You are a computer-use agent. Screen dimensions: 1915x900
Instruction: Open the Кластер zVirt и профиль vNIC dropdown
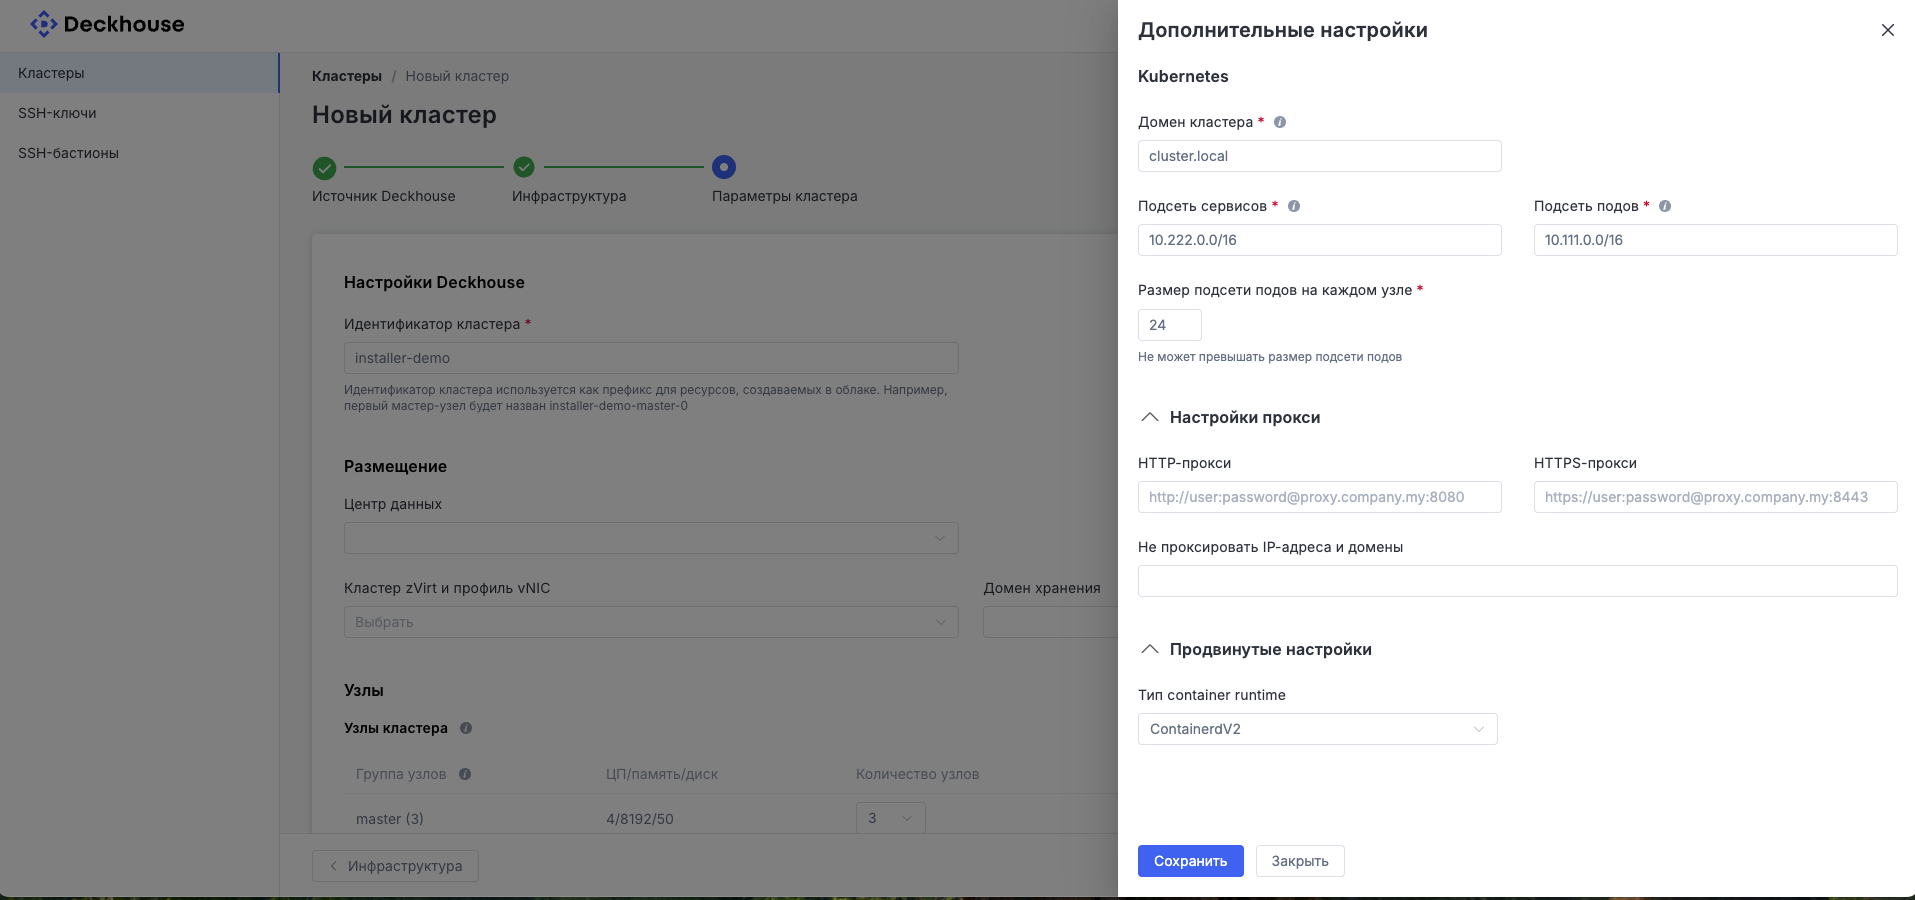tap(651, 622)
